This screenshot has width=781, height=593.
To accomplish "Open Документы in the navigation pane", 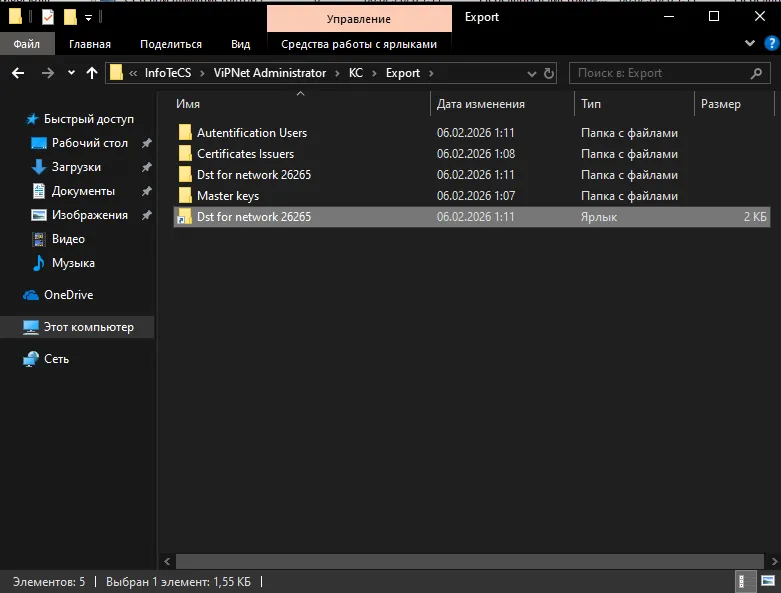I will 83,191.
